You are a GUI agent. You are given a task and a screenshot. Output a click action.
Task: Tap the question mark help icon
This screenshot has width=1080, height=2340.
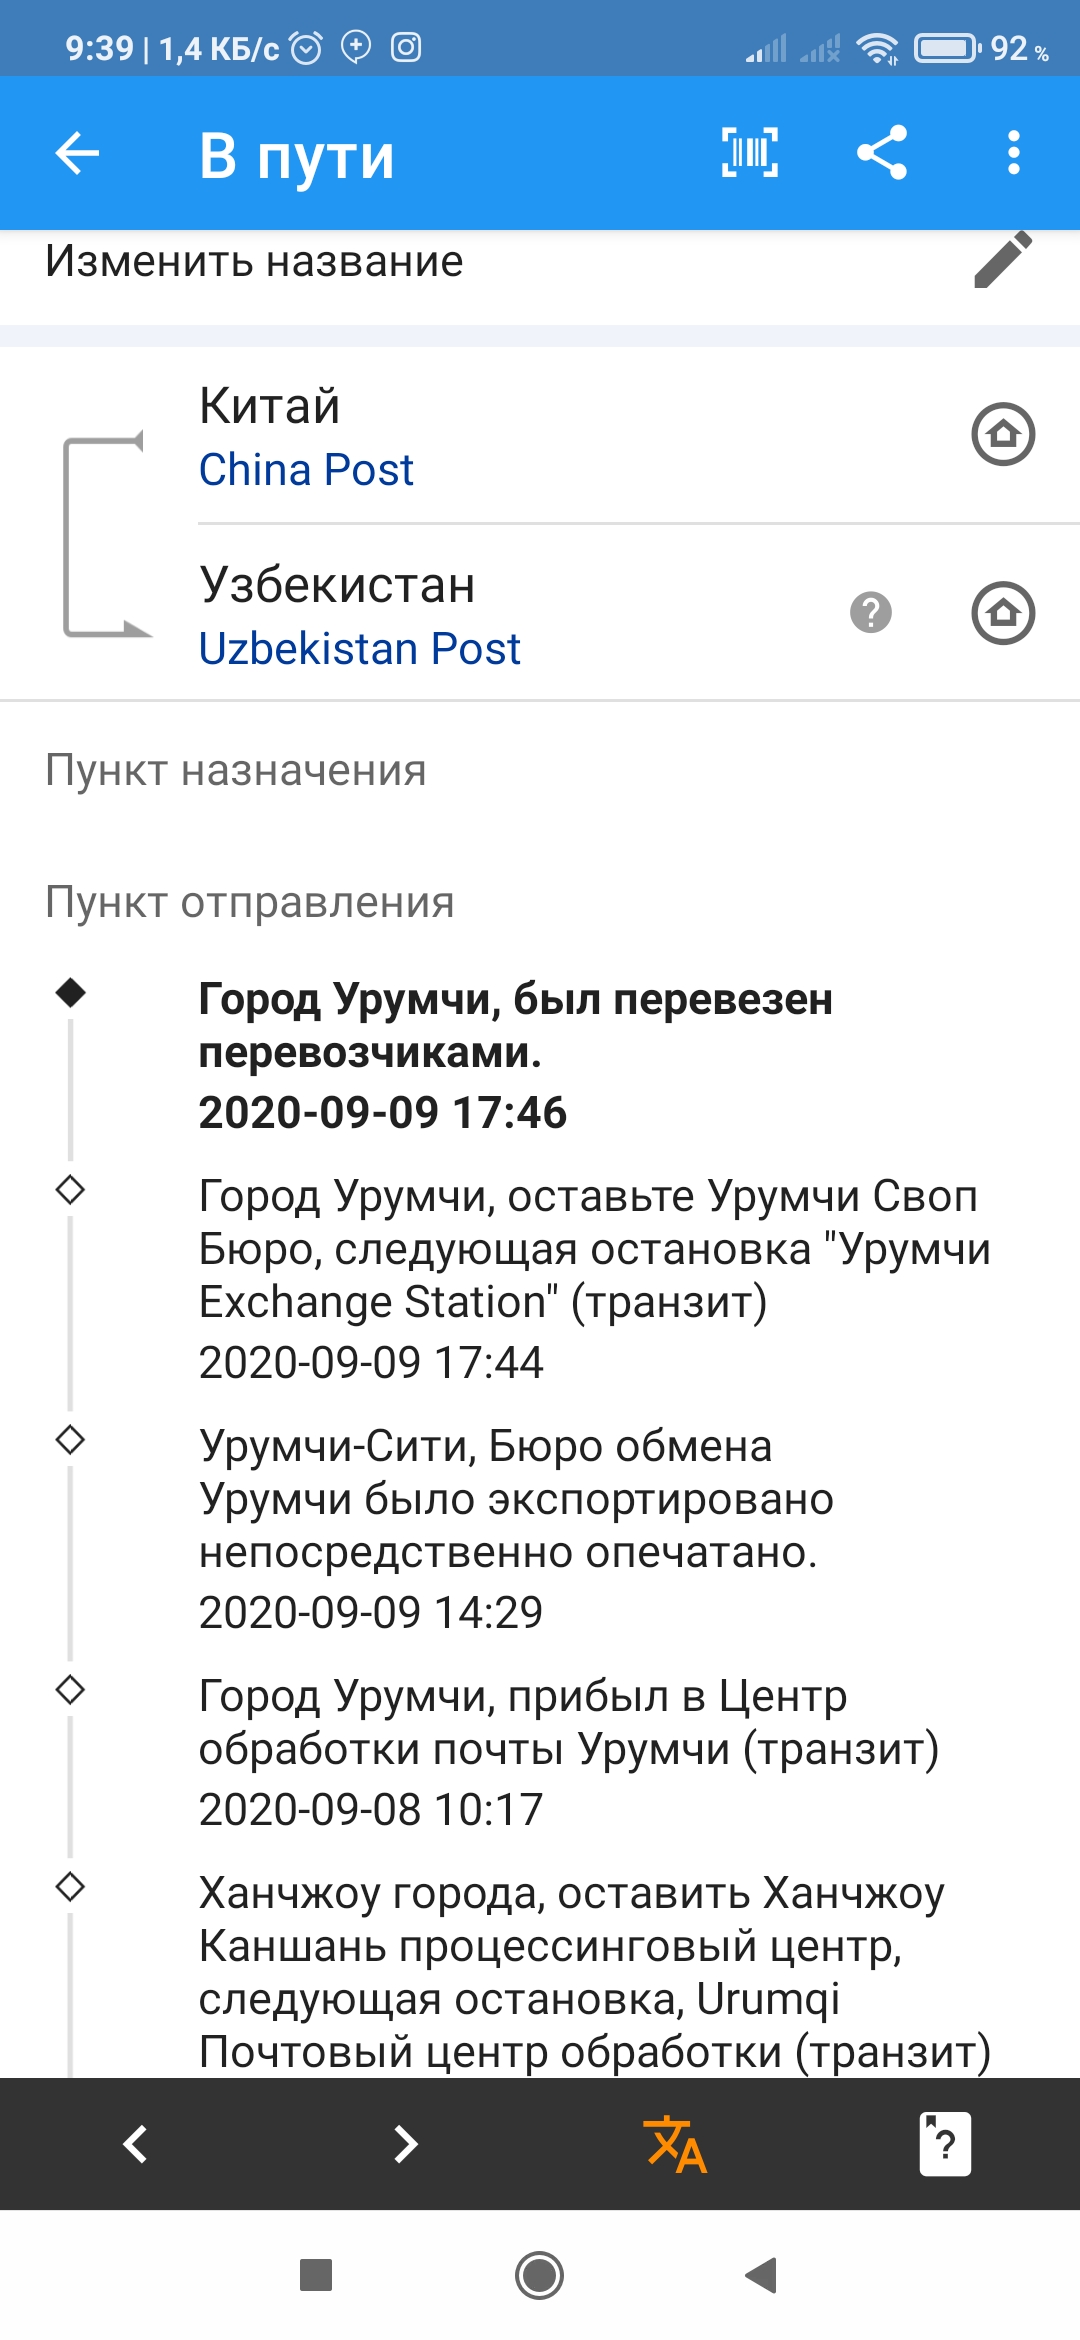coord(871,613)
